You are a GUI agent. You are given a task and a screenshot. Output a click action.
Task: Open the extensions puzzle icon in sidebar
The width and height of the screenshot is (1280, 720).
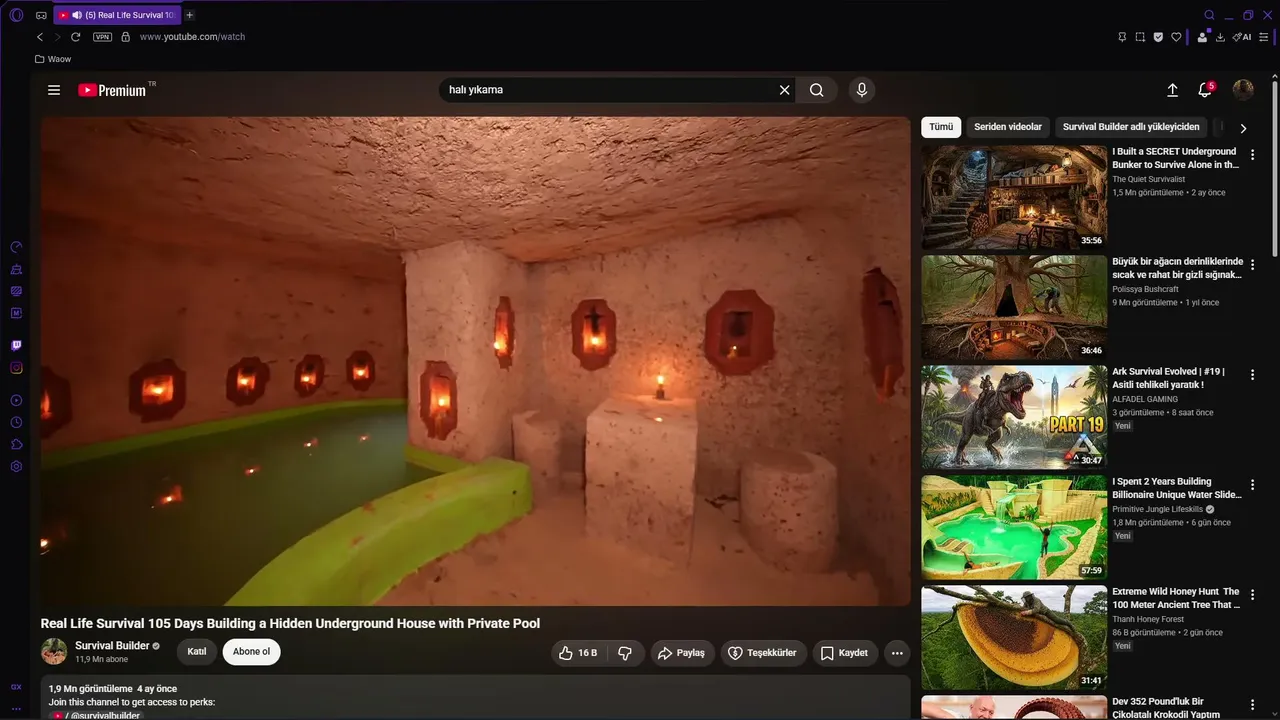(x=16, y=444)
